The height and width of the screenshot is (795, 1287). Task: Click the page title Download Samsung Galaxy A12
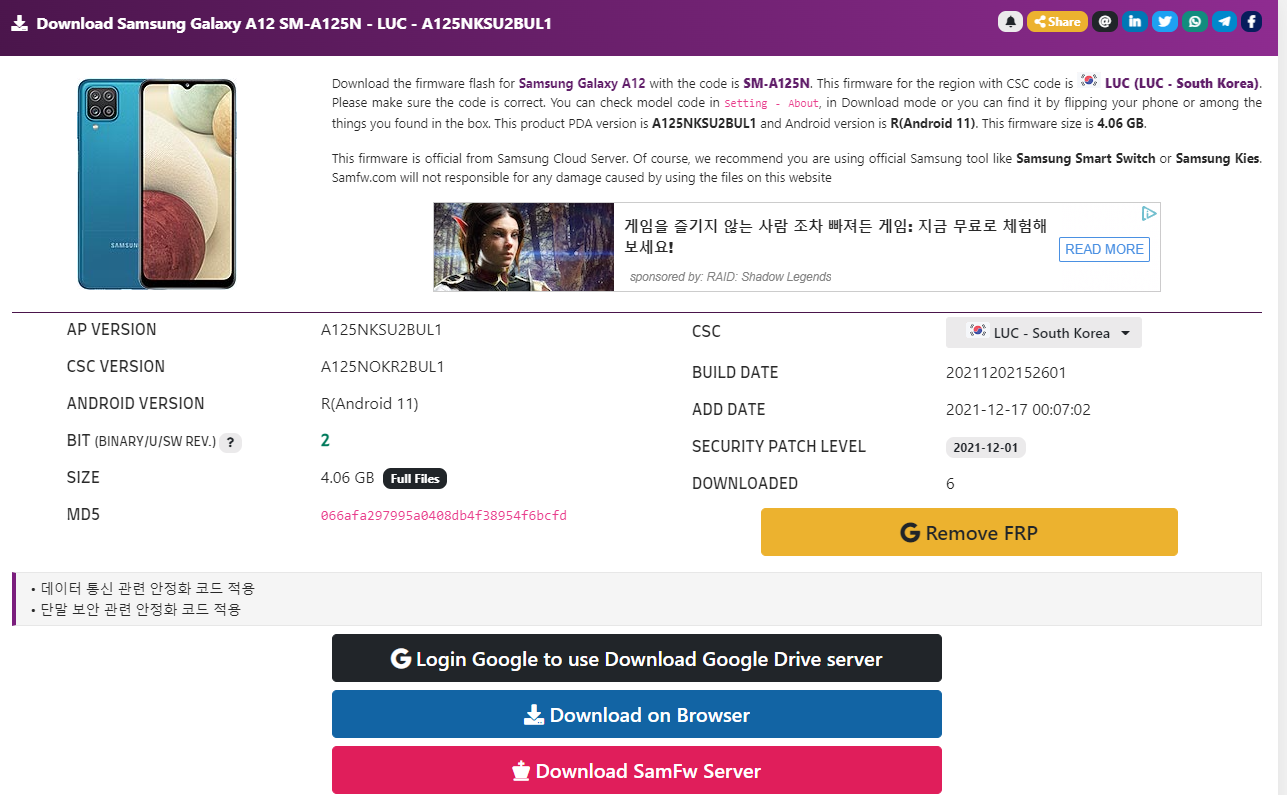coord(294,23)
